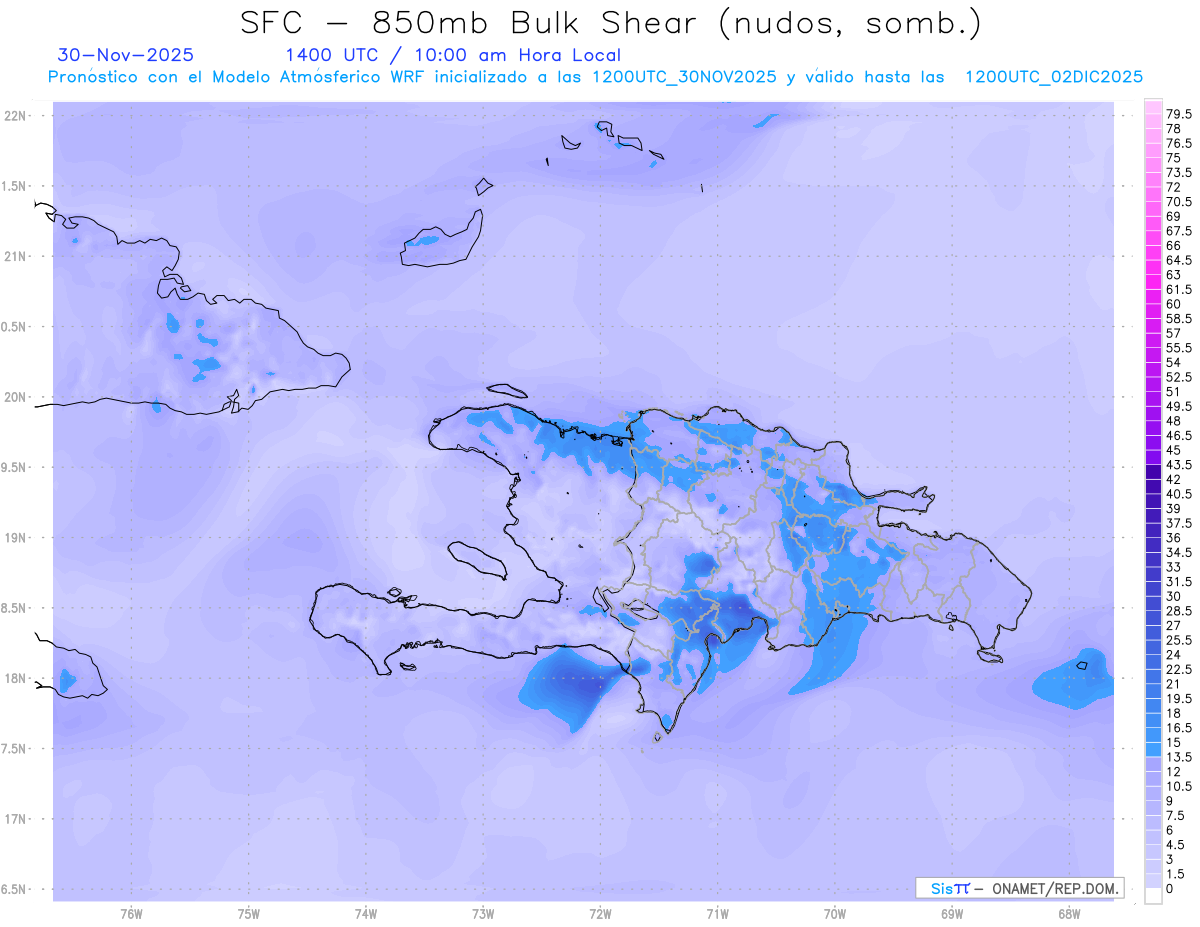Click the color bar value "54"
The image size is (1200, 927).
click(x=1173, y=362)
